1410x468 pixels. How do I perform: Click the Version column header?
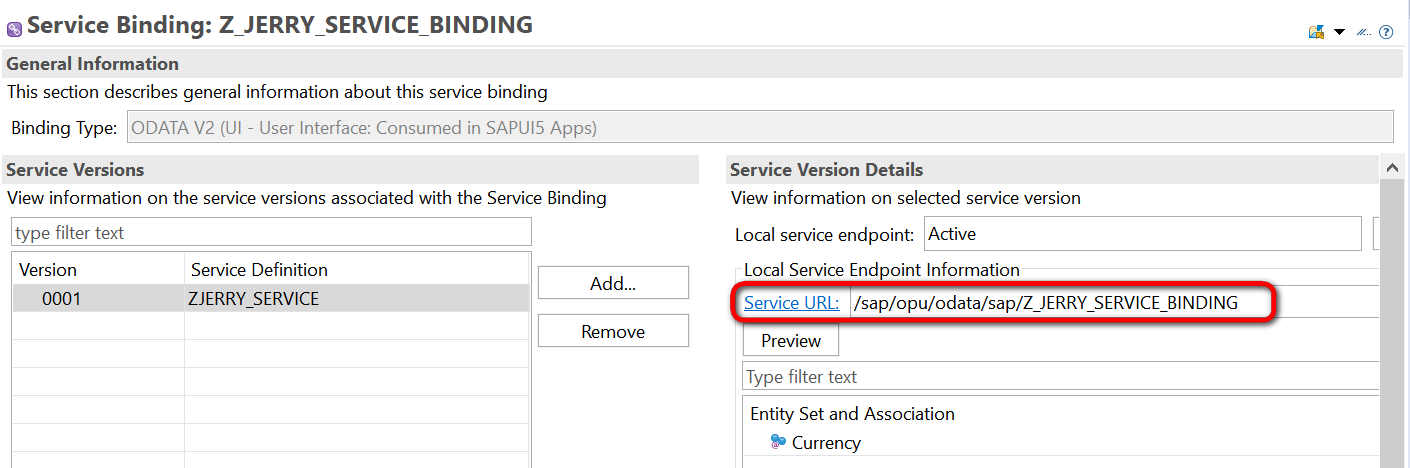pyautogui.click(x=48, y=270)
